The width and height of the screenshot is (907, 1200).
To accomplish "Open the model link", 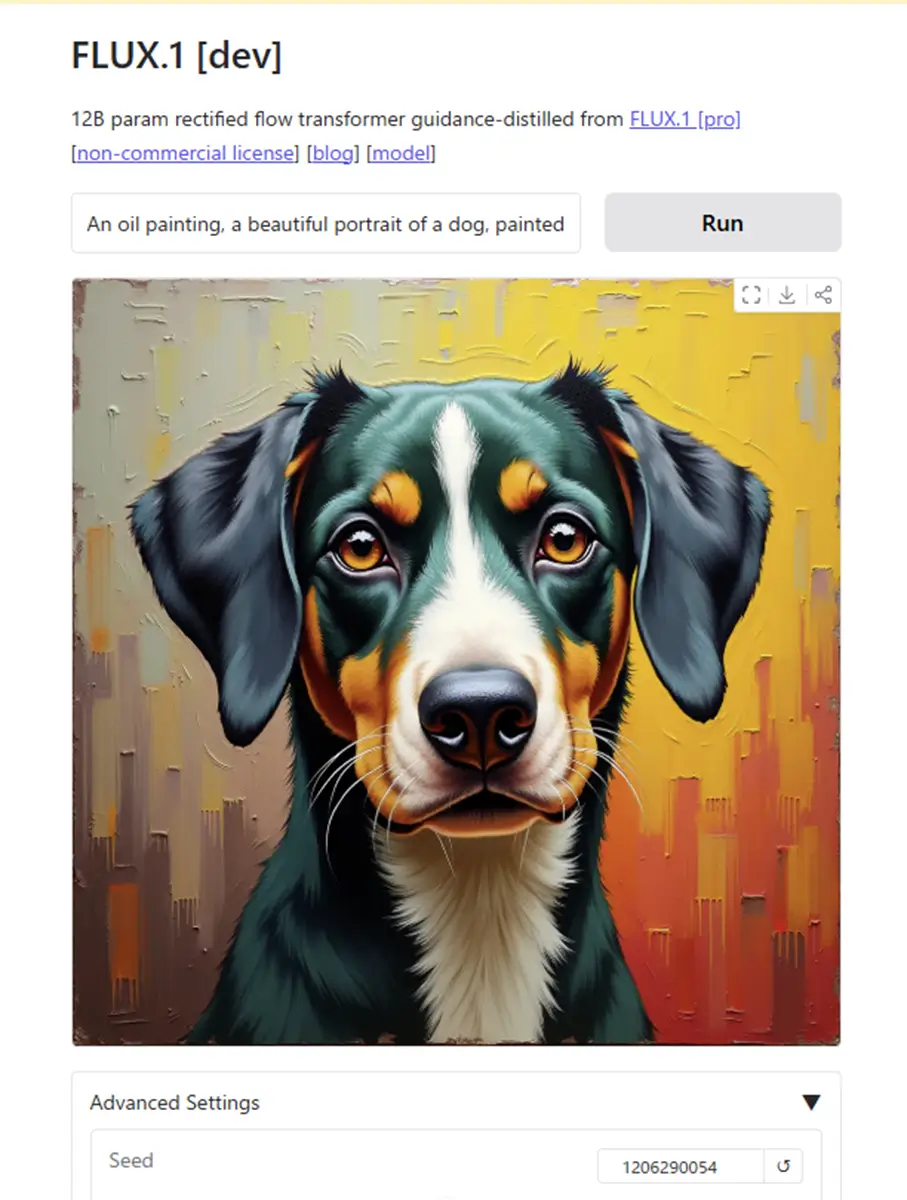I will (401, 154).
